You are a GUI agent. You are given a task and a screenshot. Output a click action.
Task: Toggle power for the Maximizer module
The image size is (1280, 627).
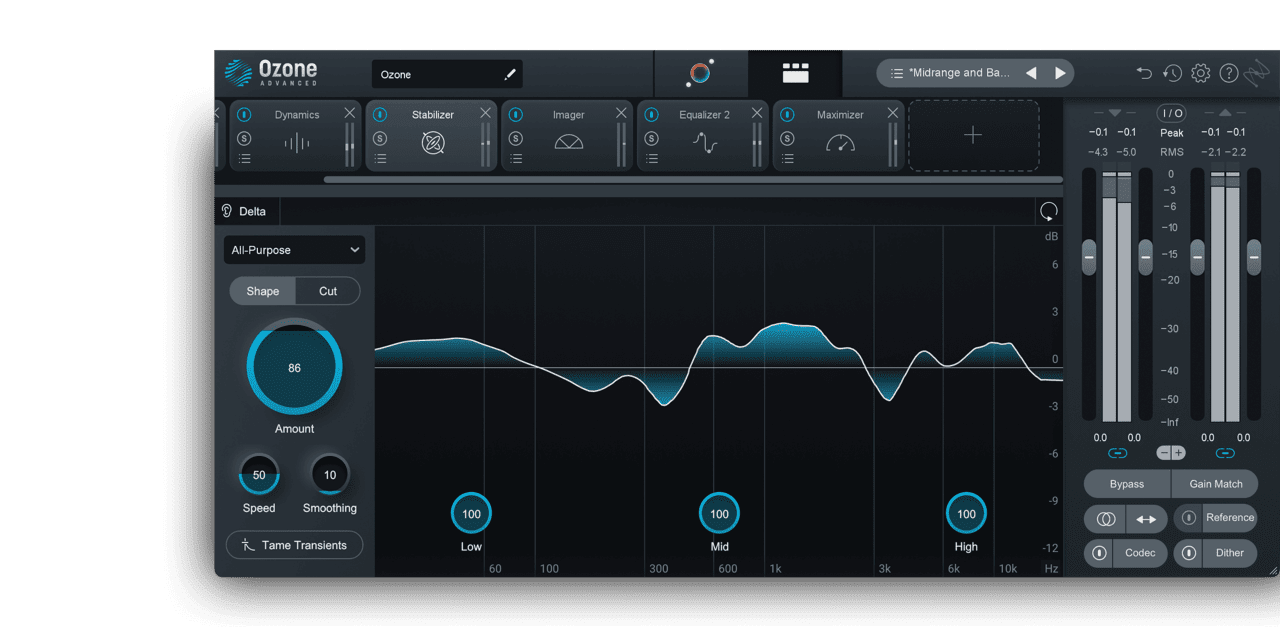point(788,115)
